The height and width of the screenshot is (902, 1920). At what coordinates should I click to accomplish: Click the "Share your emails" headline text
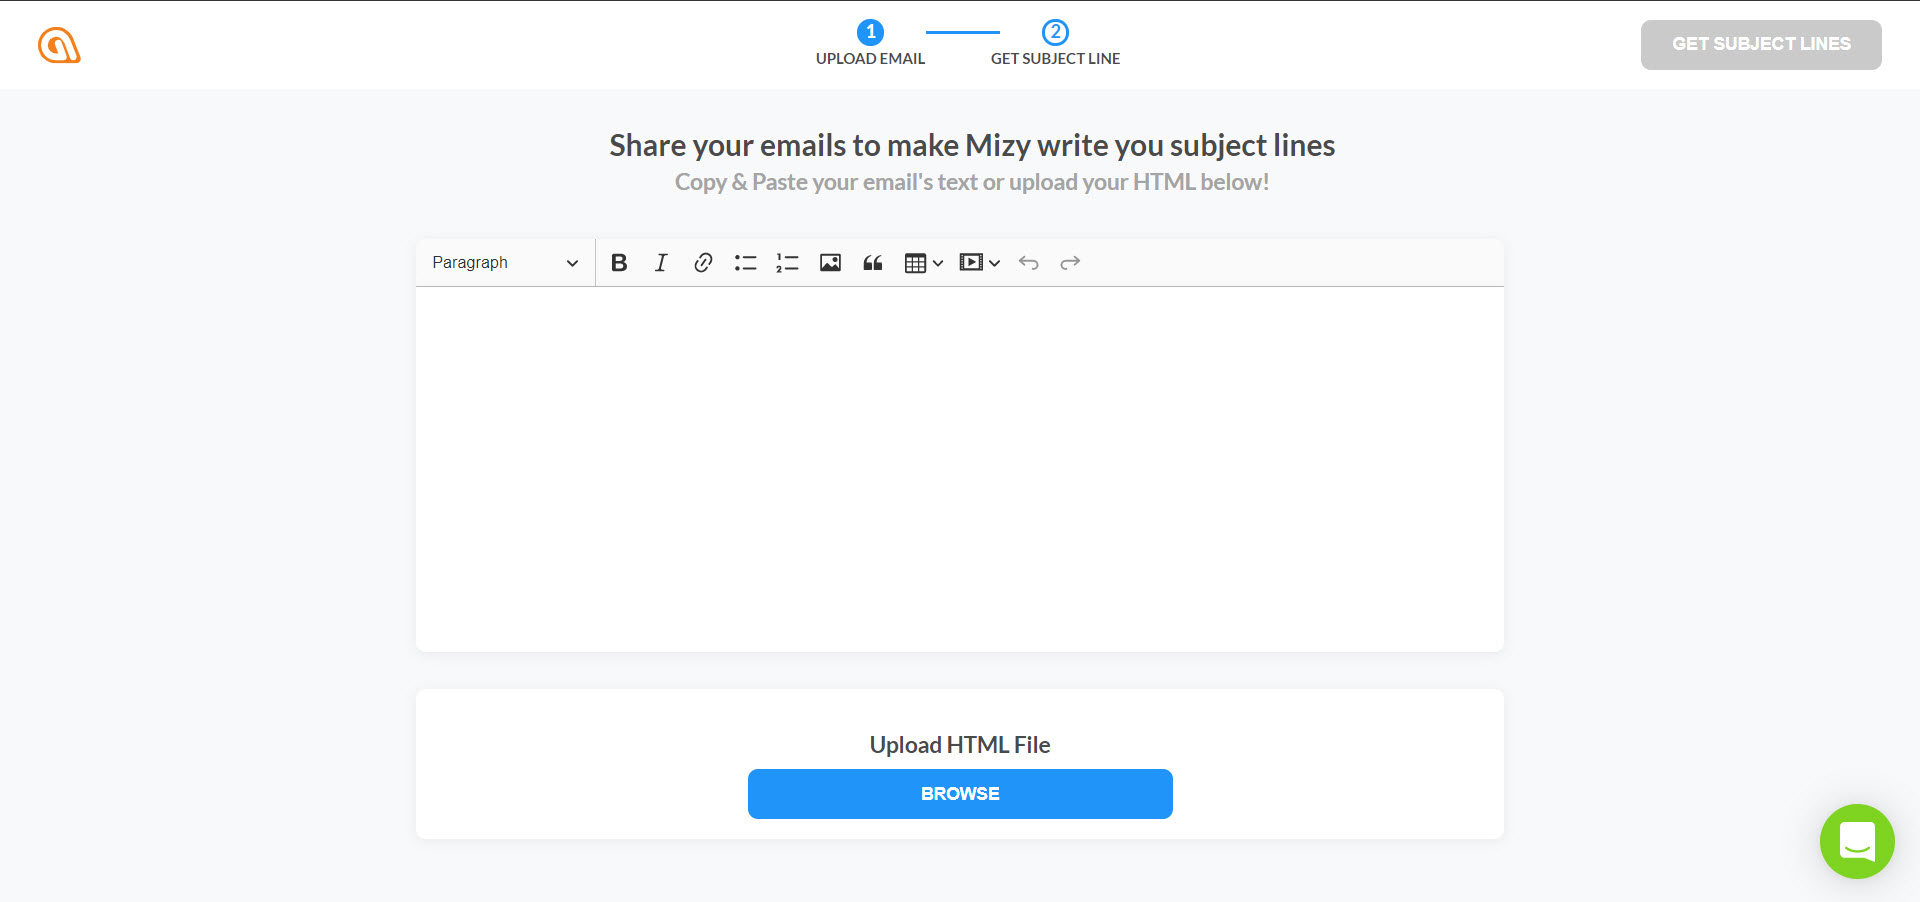tap(972, 146)
